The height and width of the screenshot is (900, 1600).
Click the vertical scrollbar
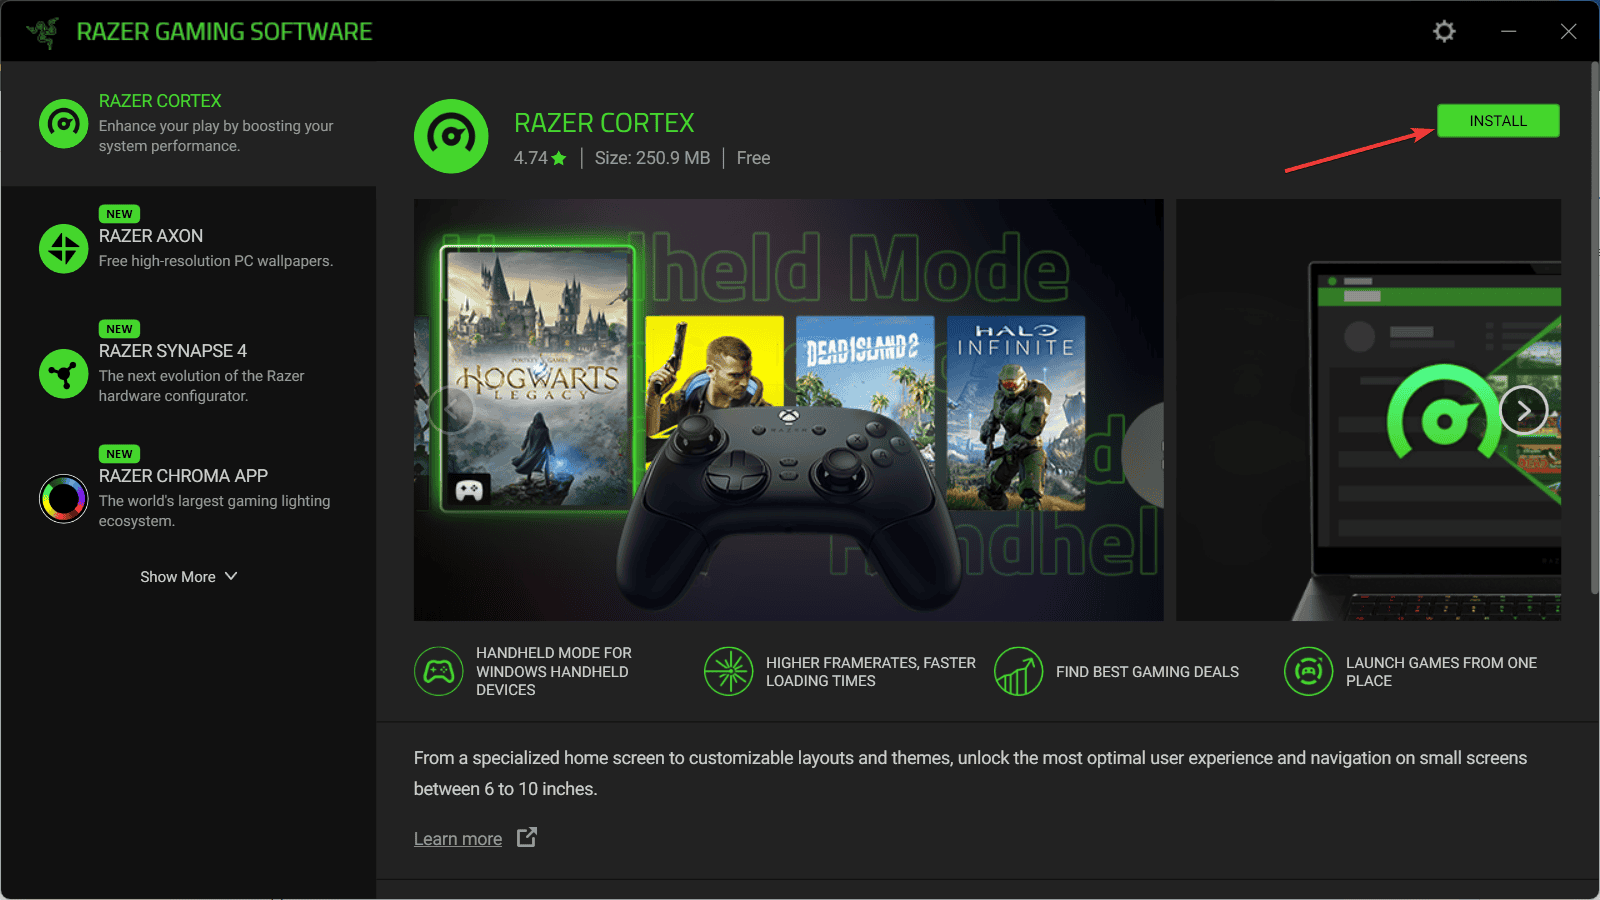tap(1594, 328)
